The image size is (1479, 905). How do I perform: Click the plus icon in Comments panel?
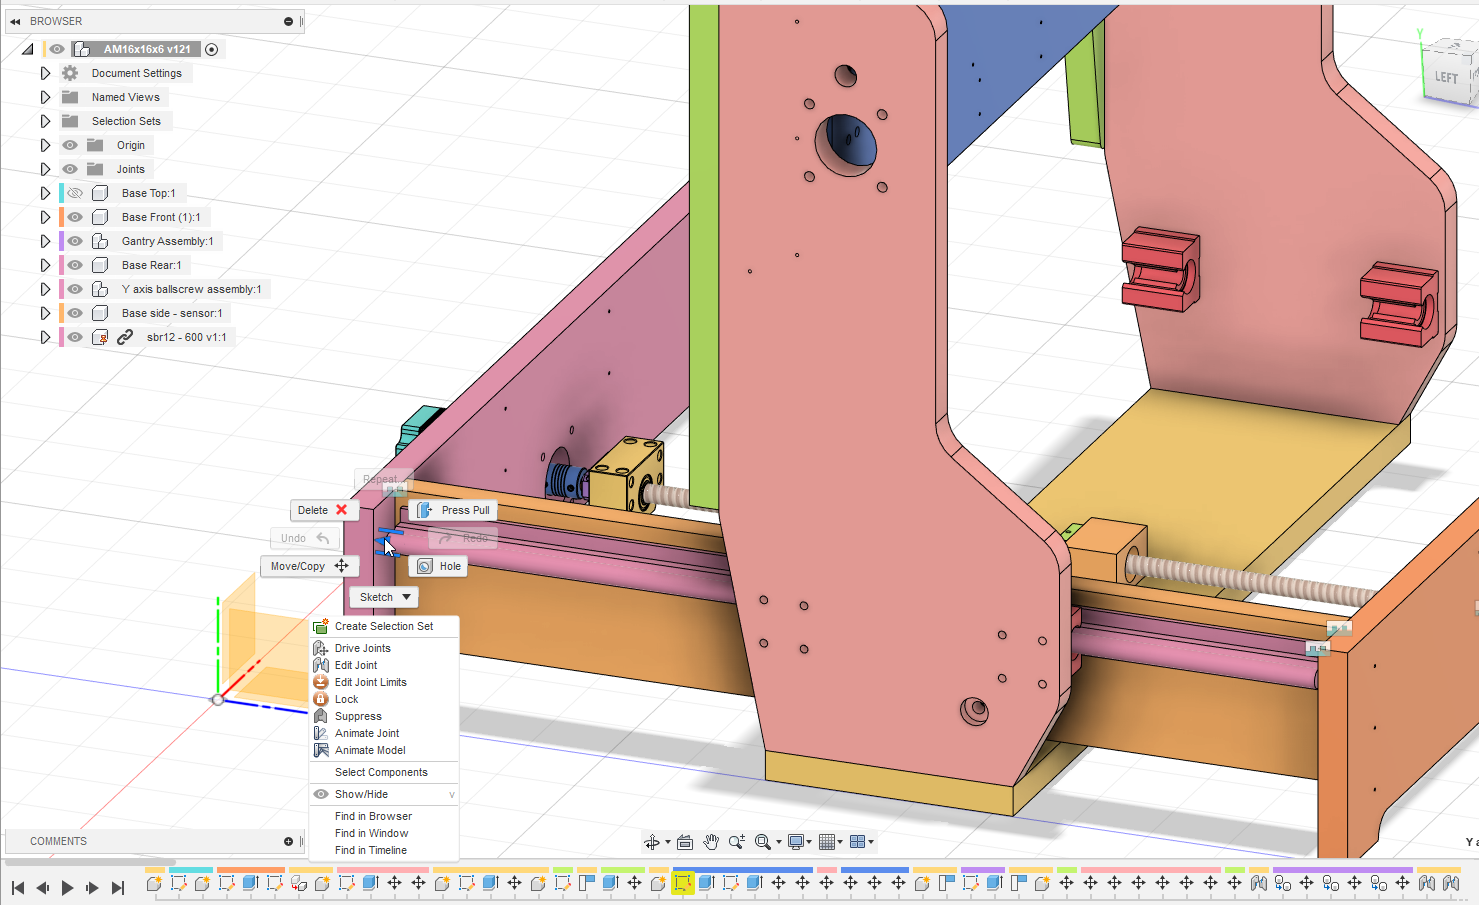point(288,841)
